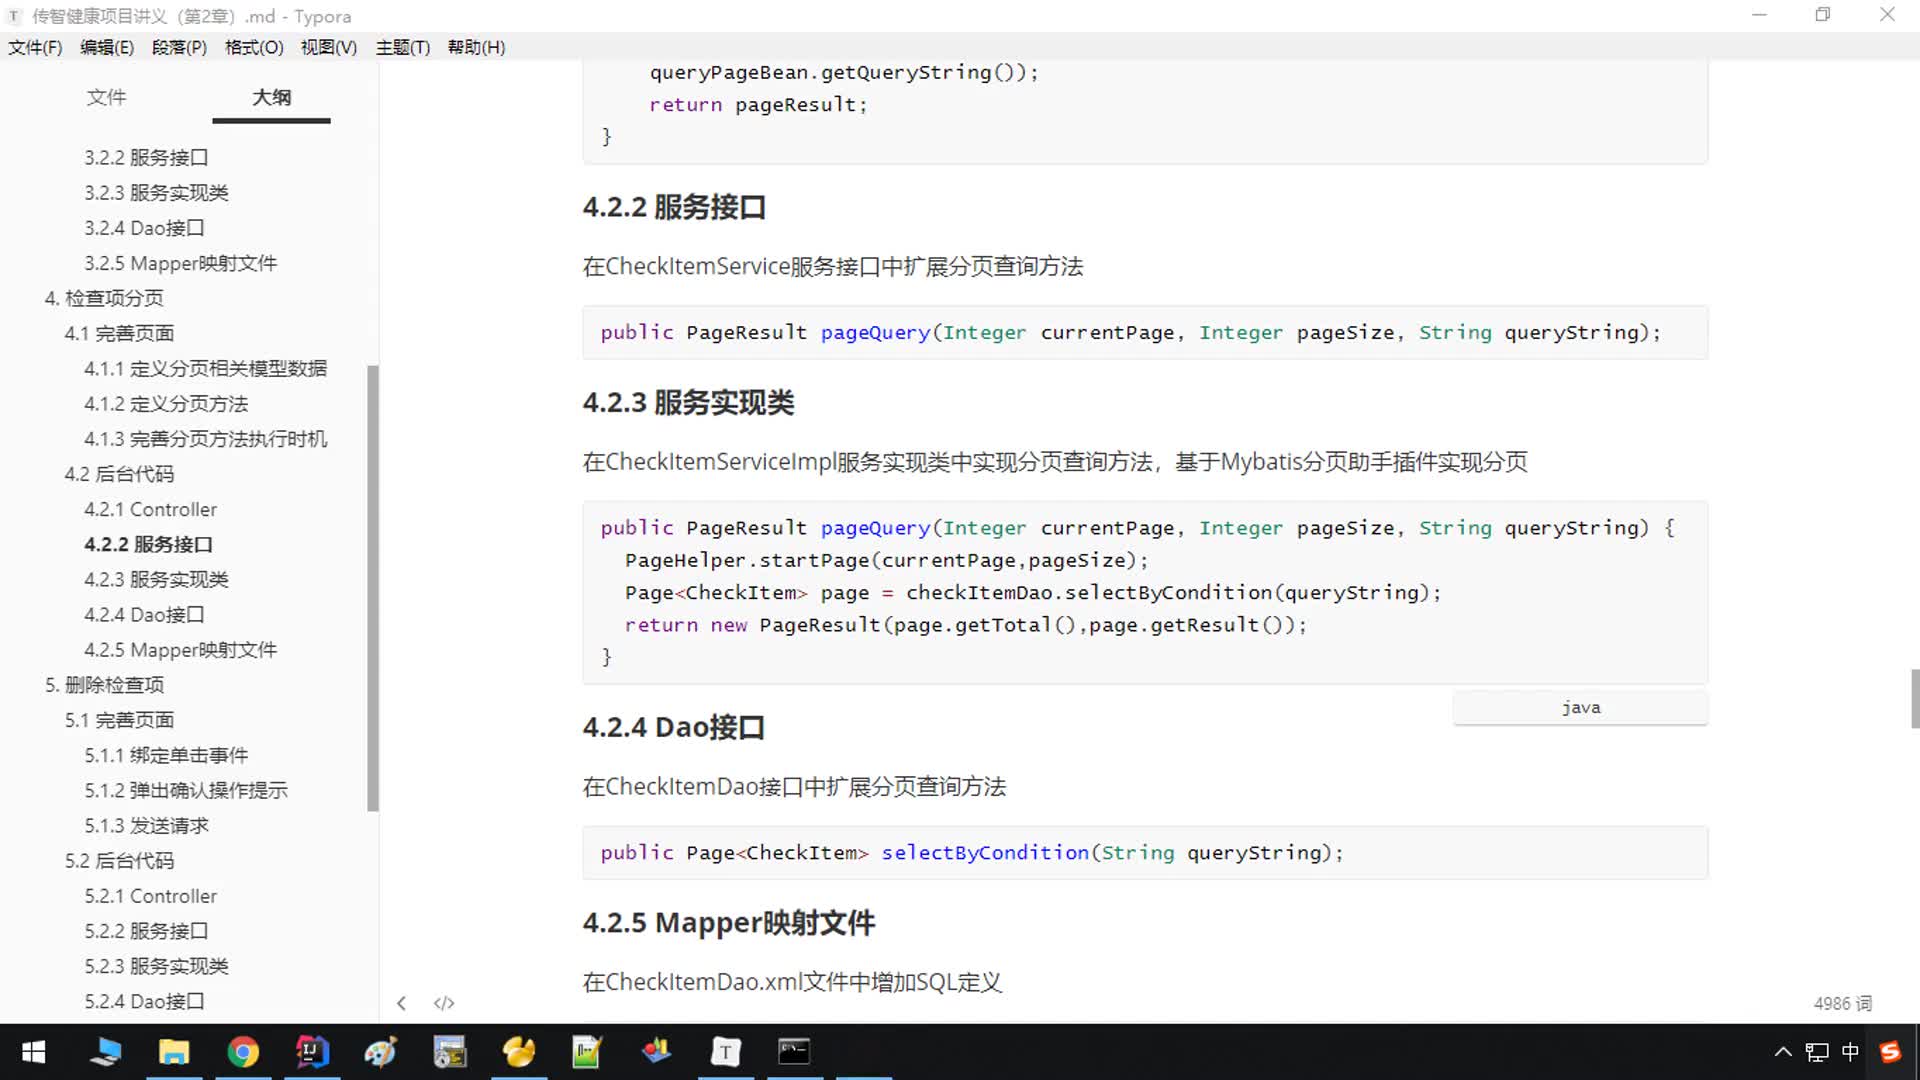Viewport: 1920px width, 1080px height.
Task: Open Sogou input method tray icon
Action: (1890, 1052)
